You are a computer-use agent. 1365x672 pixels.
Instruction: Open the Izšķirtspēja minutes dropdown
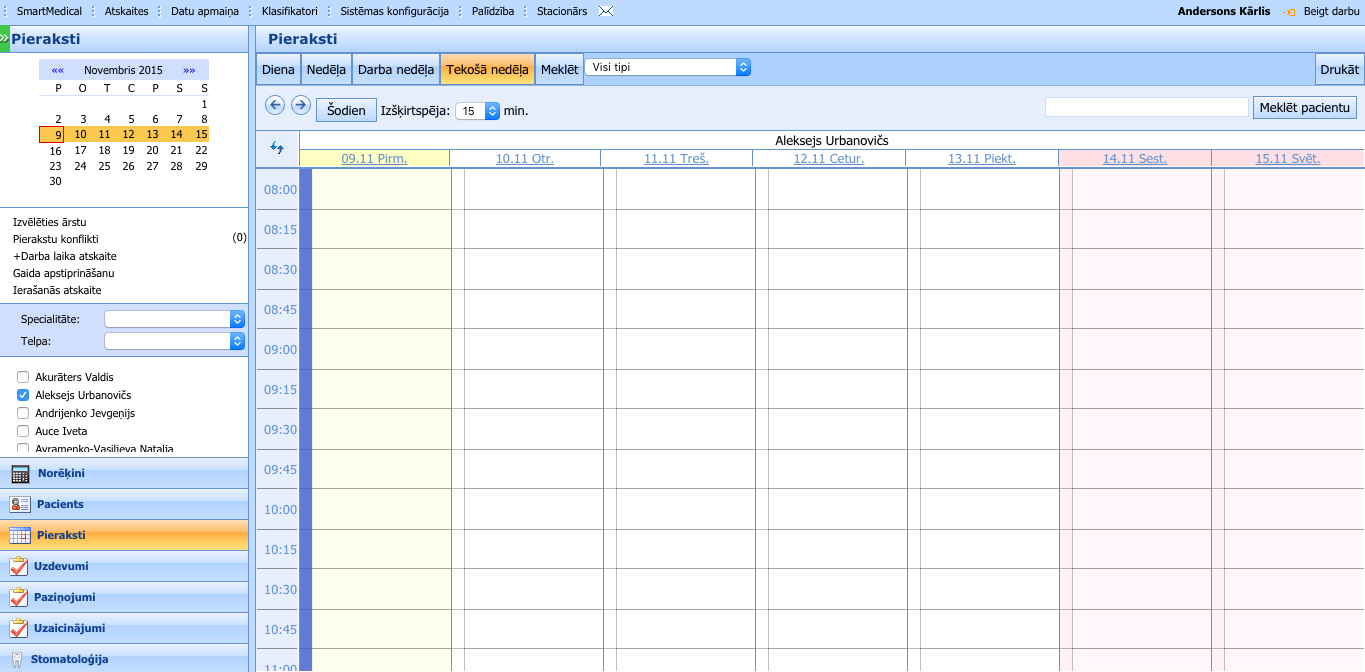tap(477, 111)
